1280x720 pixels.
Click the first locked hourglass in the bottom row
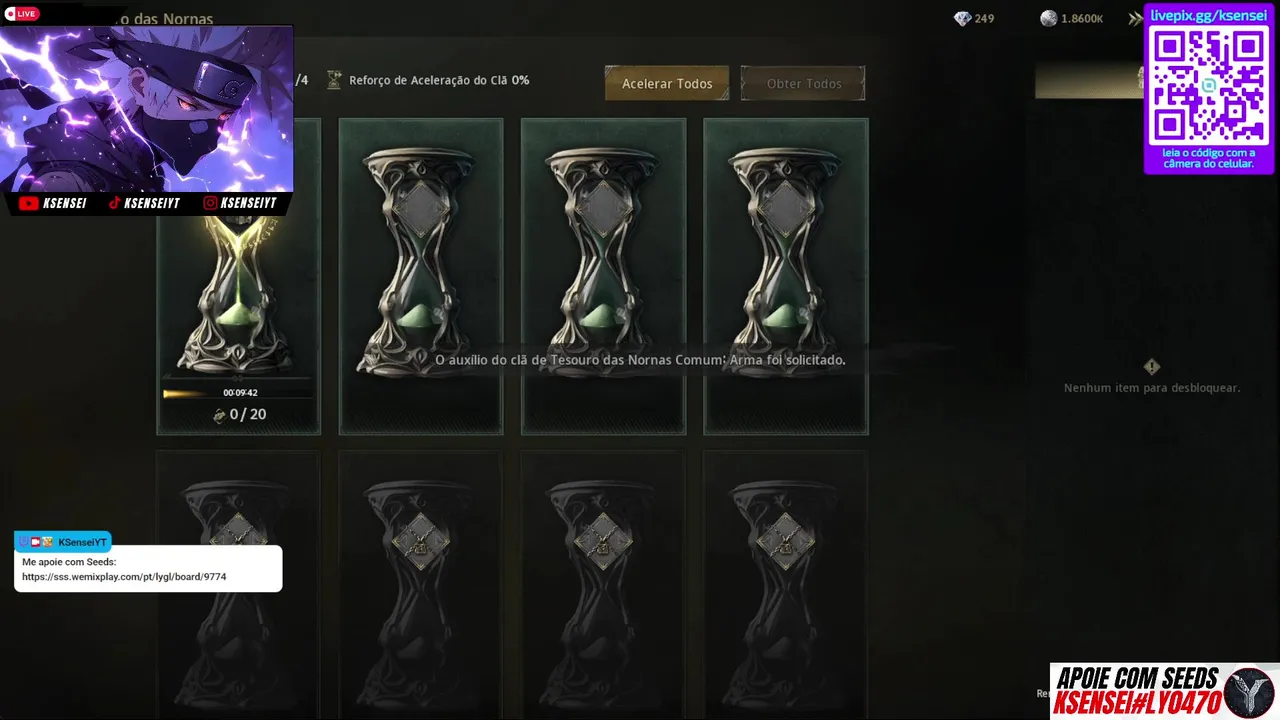click(x=238, y=585)
